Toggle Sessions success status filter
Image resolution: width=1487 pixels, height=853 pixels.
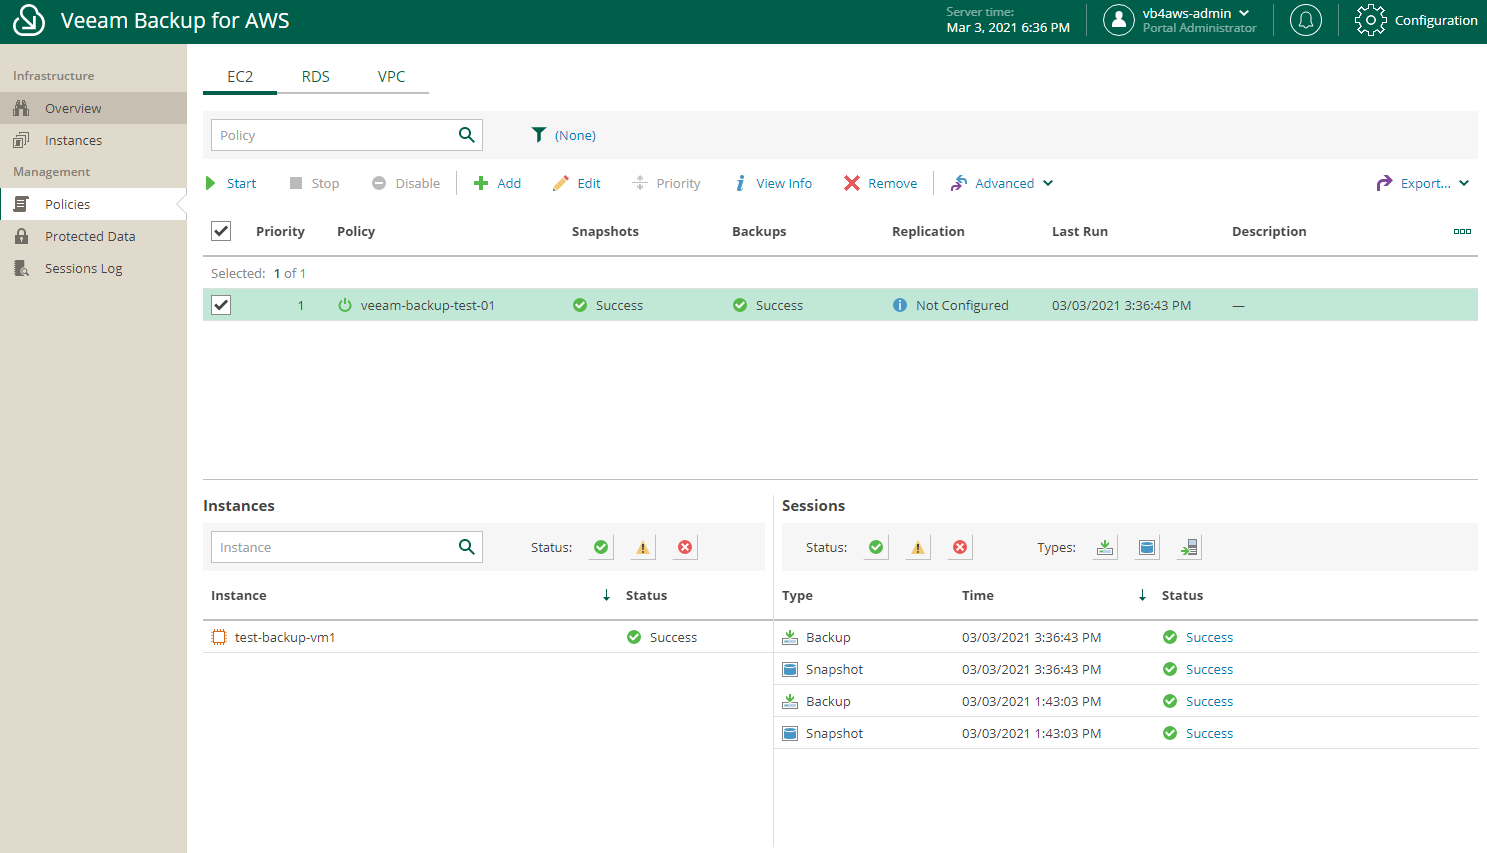[x=876, y=547]
